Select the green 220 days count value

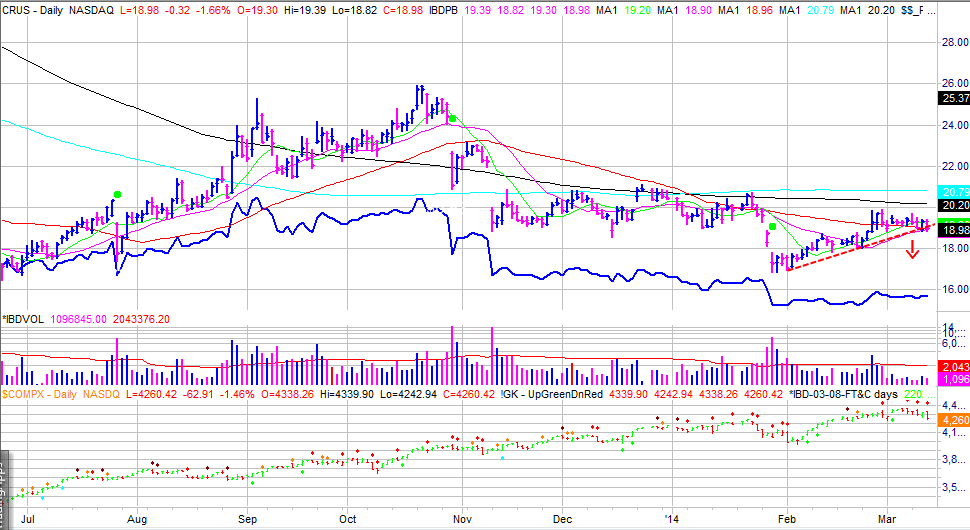point(913,394)
